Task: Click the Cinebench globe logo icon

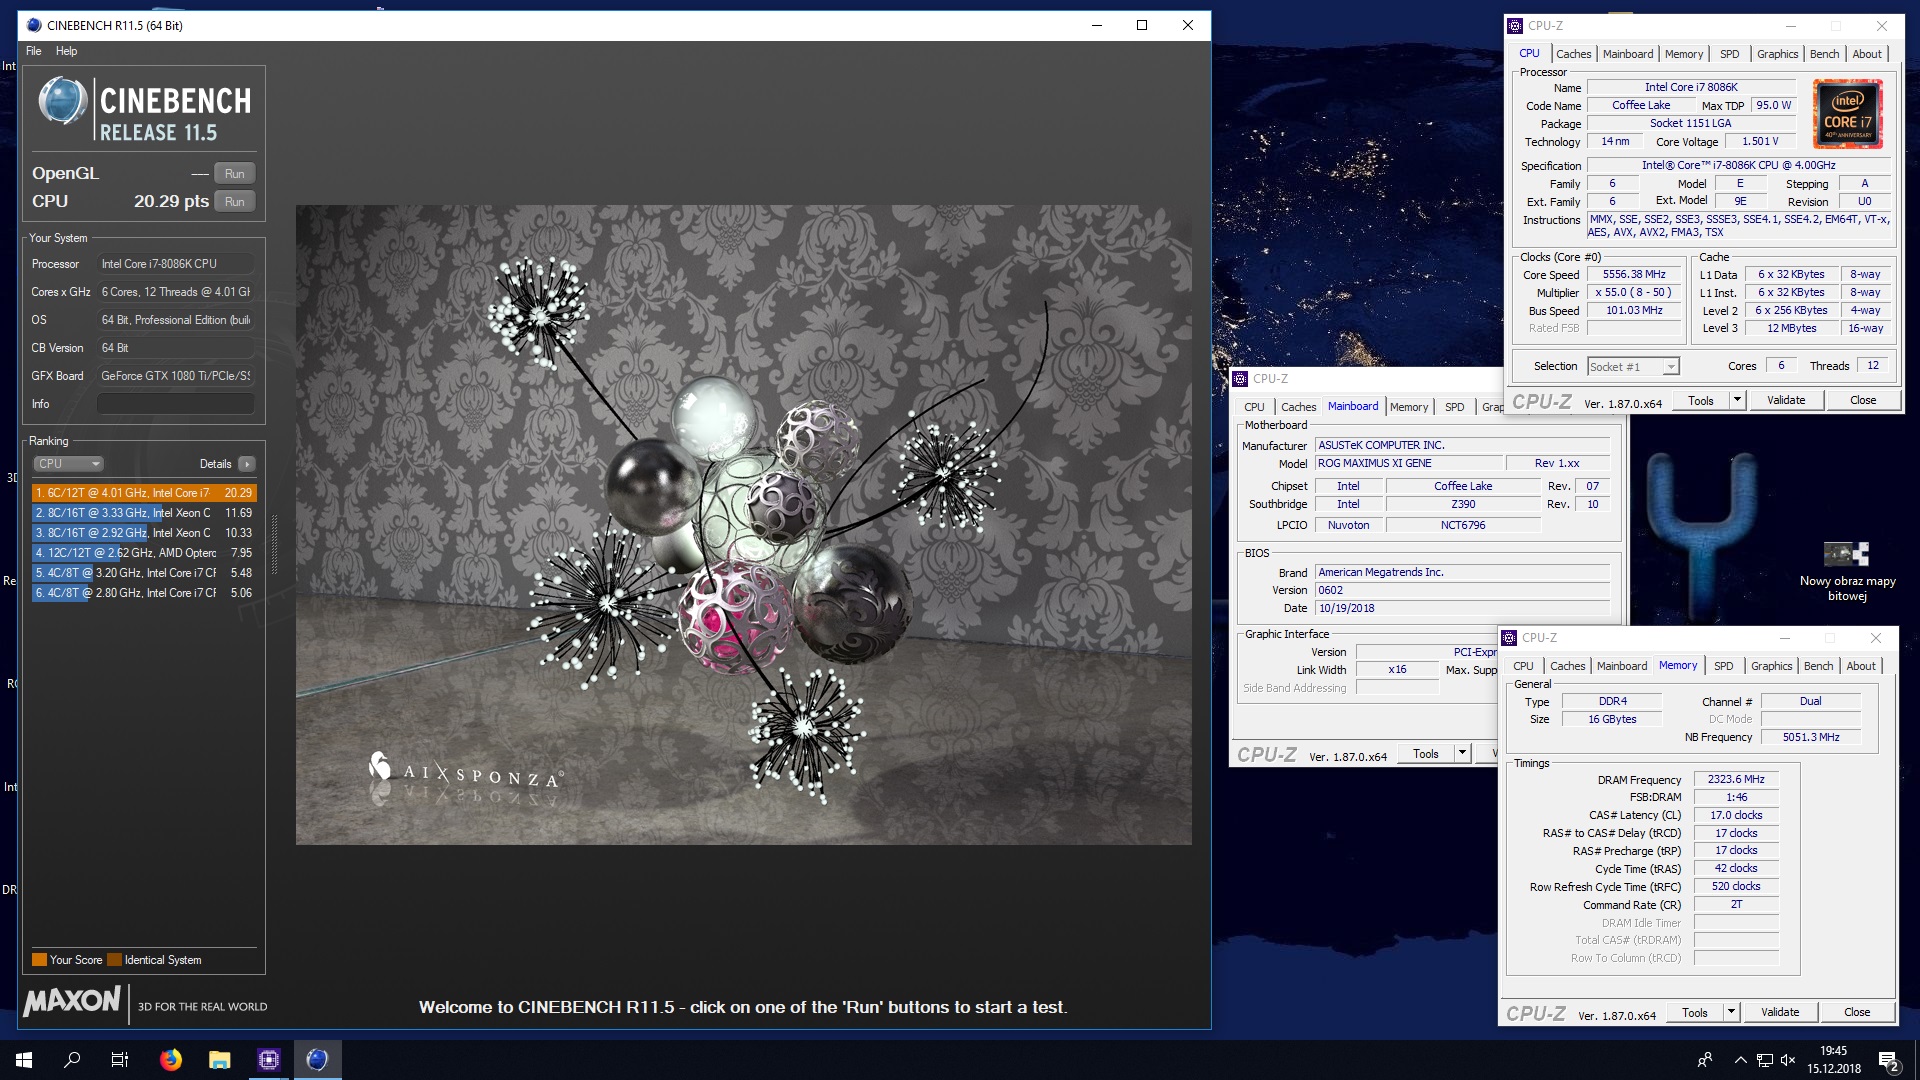Action: coord(62,102)
